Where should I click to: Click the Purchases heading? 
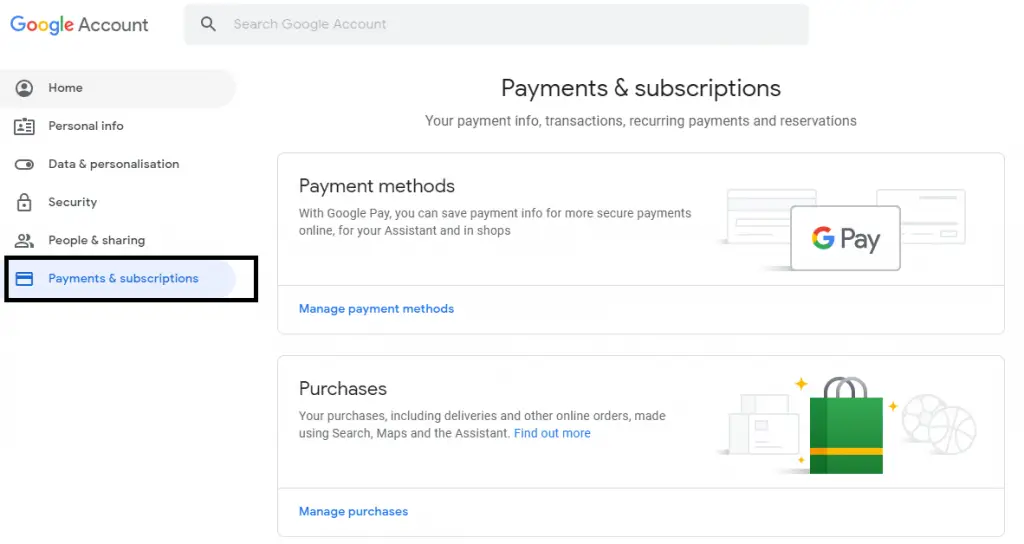coord(343,389)
